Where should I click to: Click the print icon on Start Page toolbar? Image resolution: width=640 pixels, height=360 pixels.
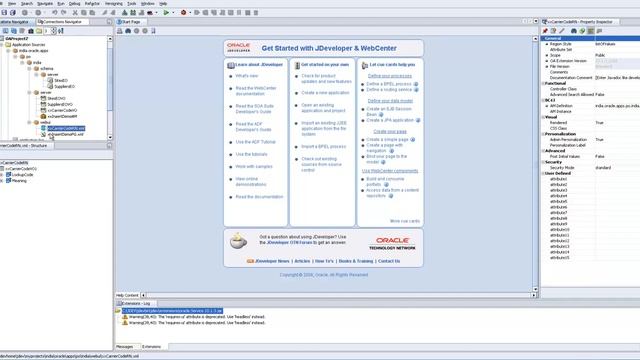click(120, 31)
